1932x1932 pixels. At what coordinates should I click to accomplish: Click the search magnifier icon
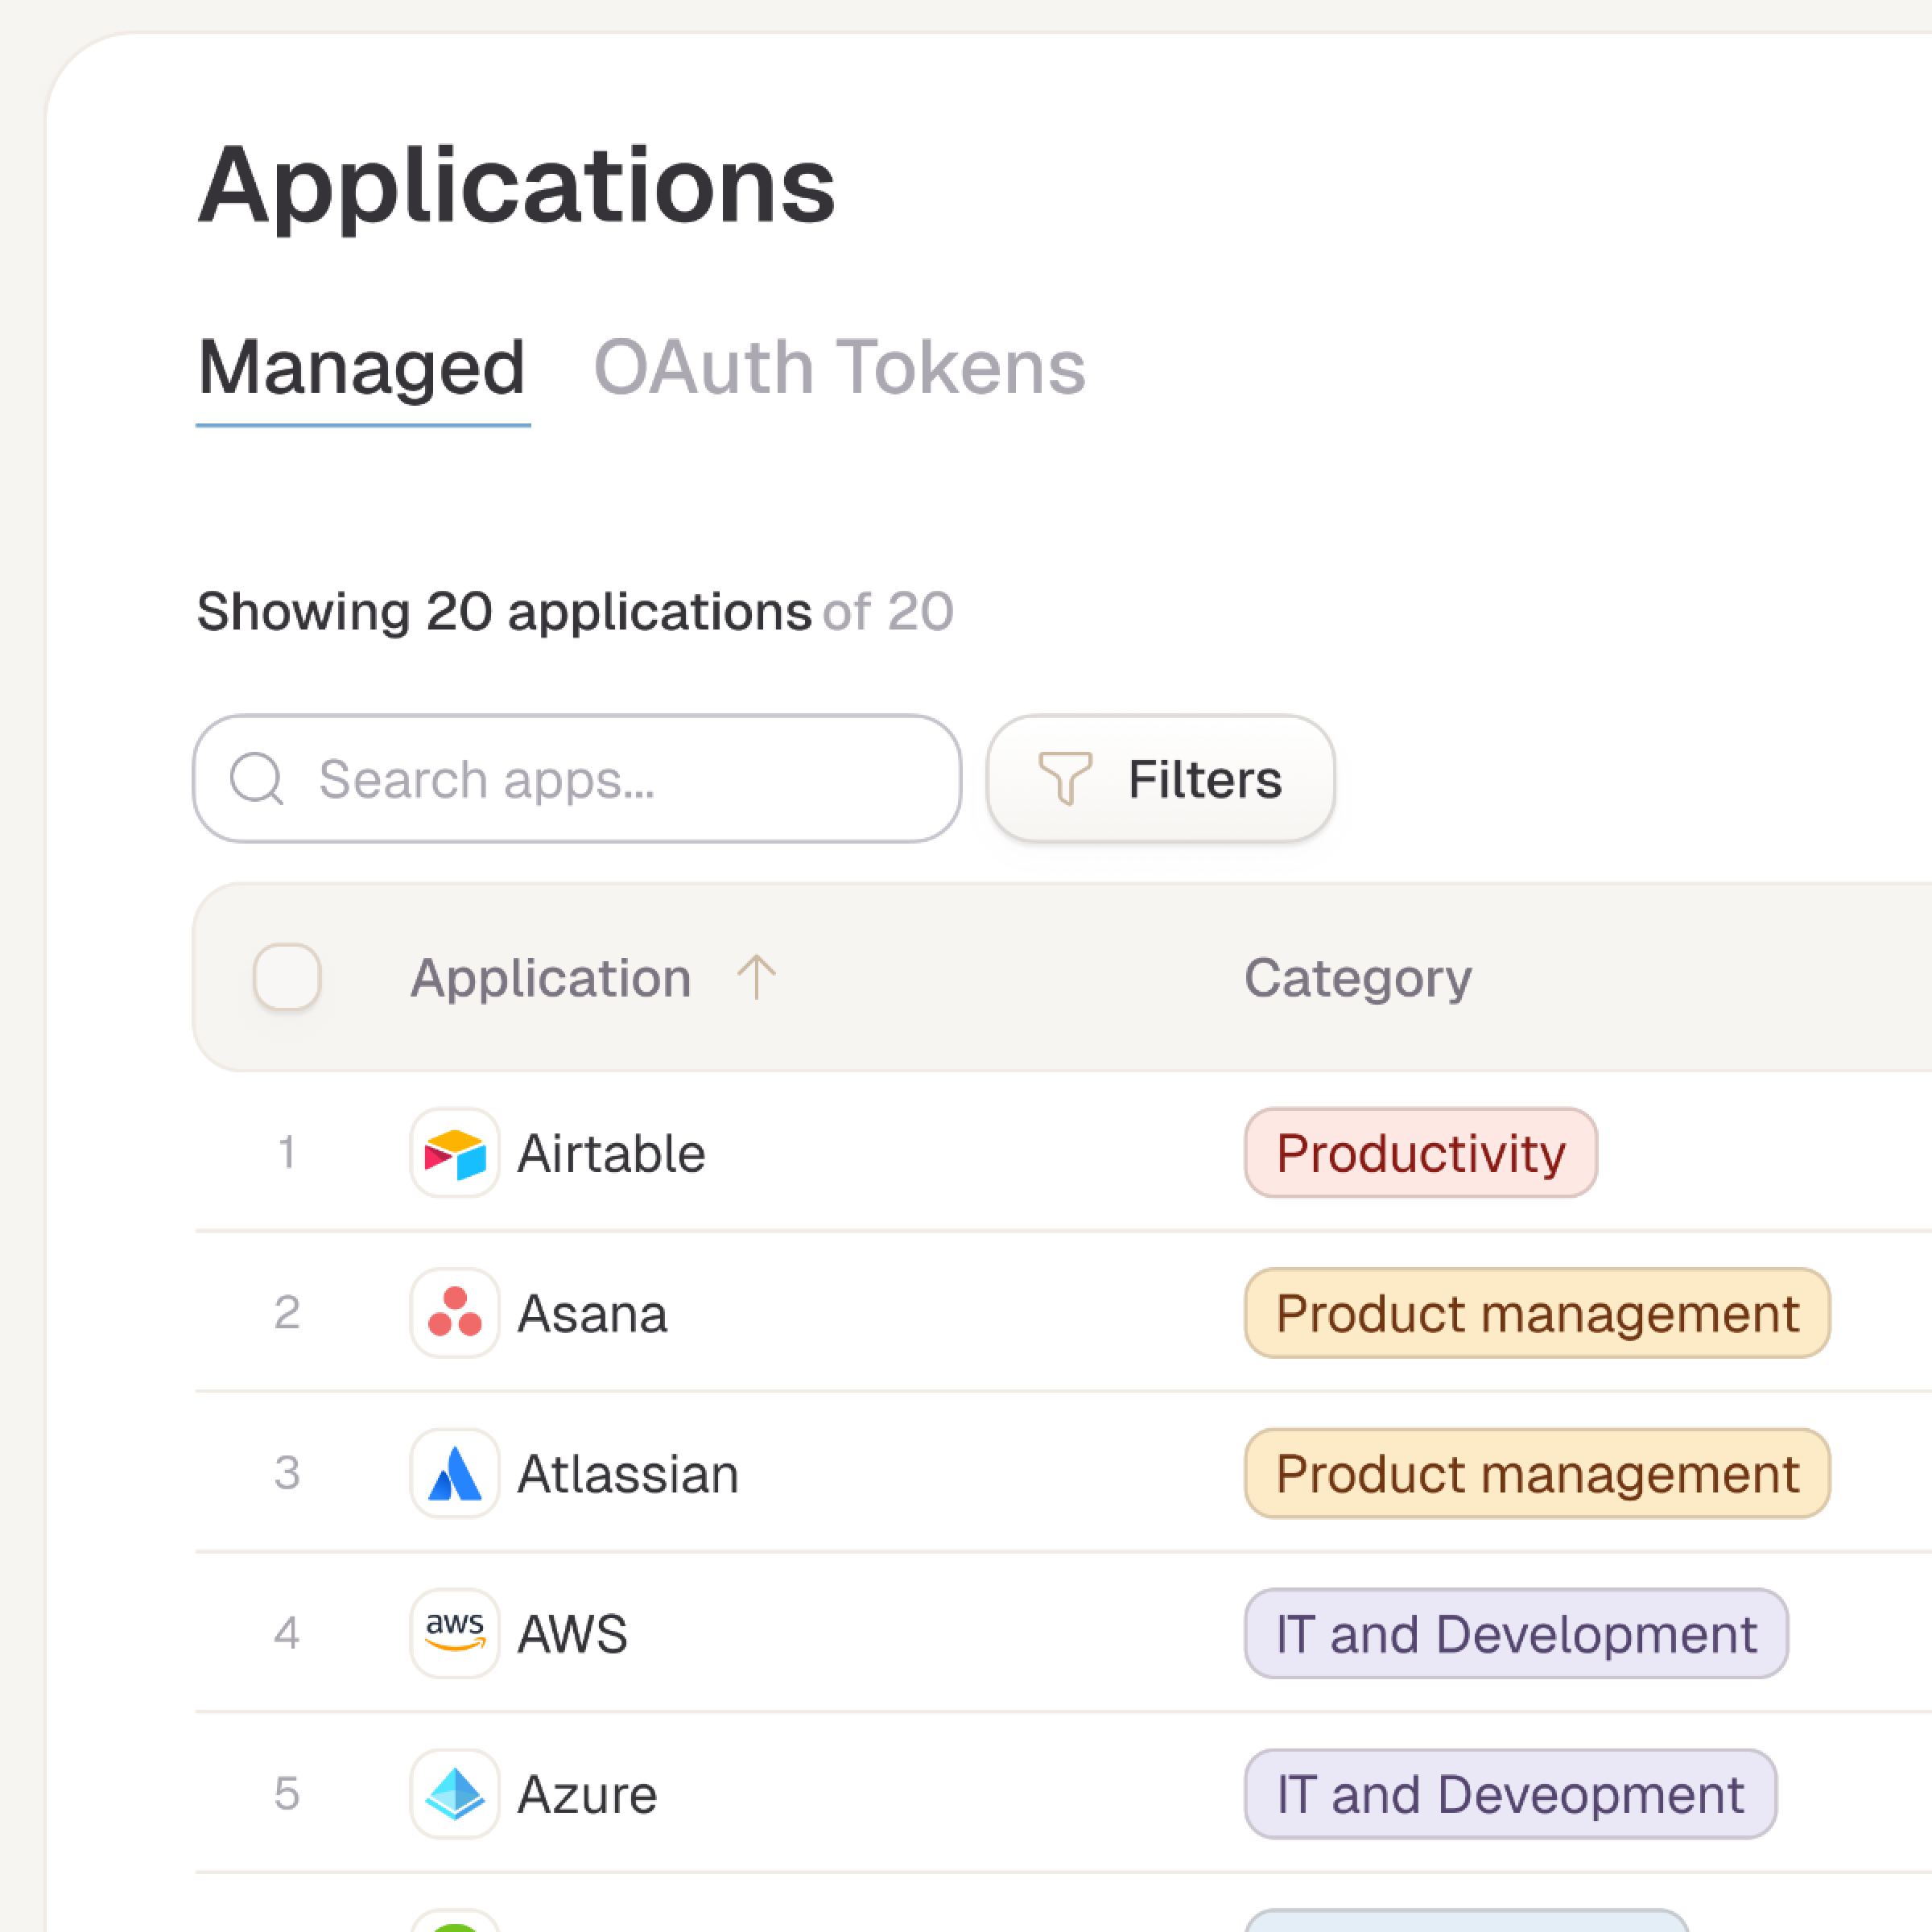point(257,778)
